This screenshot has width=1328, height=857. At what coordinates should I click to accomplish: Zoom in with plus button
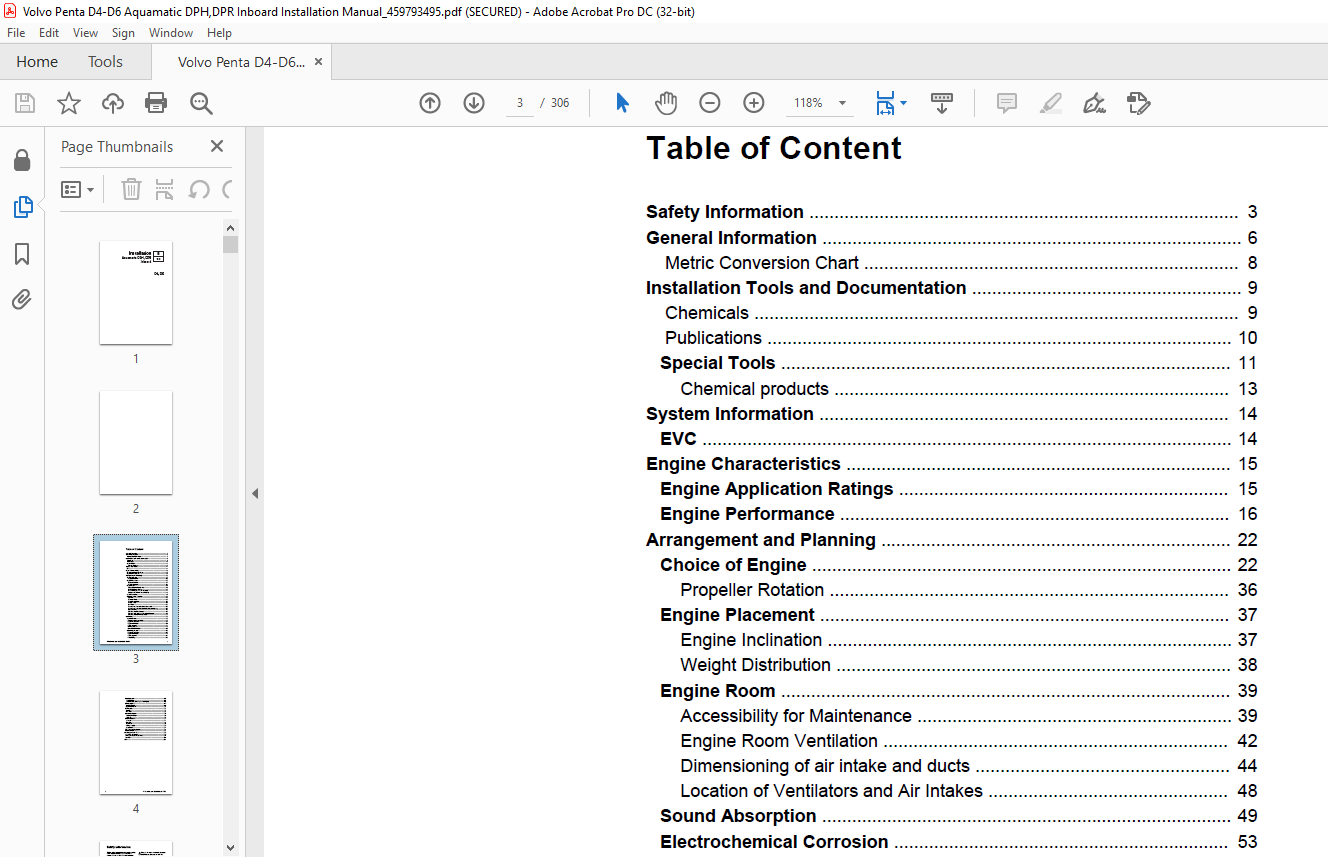754,103
